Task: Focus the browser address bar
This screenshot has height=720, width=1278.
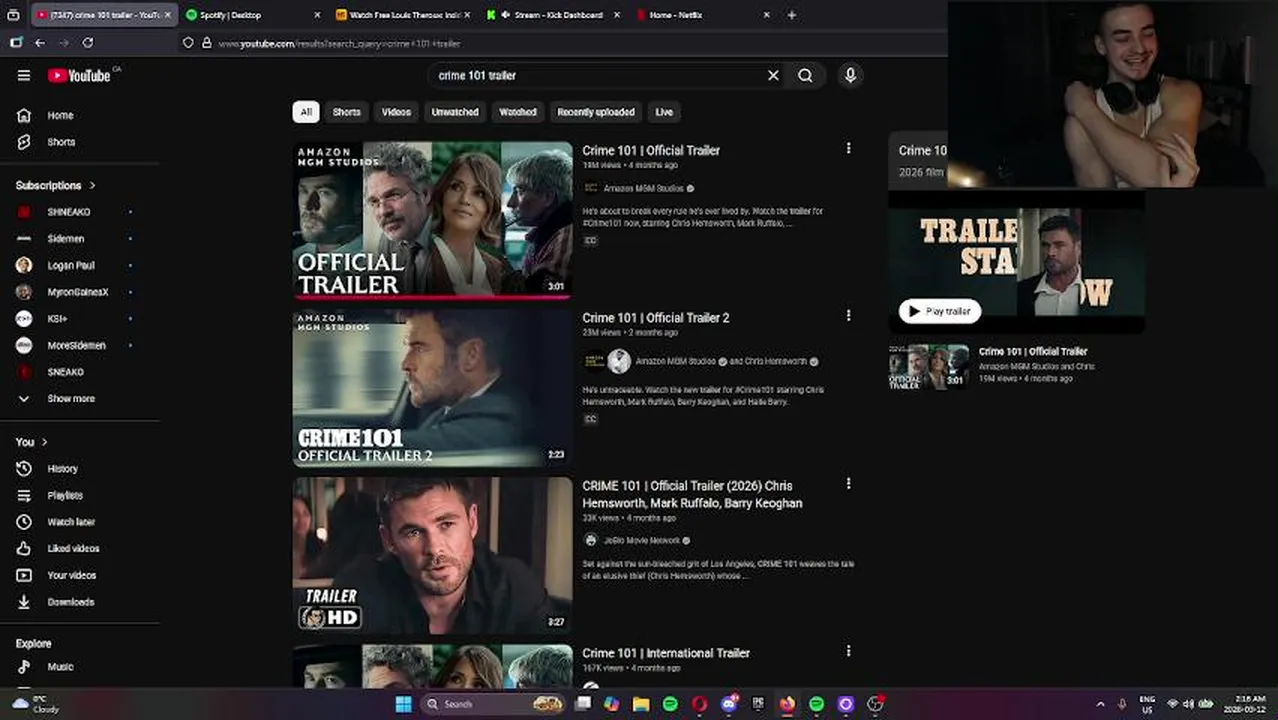Action: point(560,43)
